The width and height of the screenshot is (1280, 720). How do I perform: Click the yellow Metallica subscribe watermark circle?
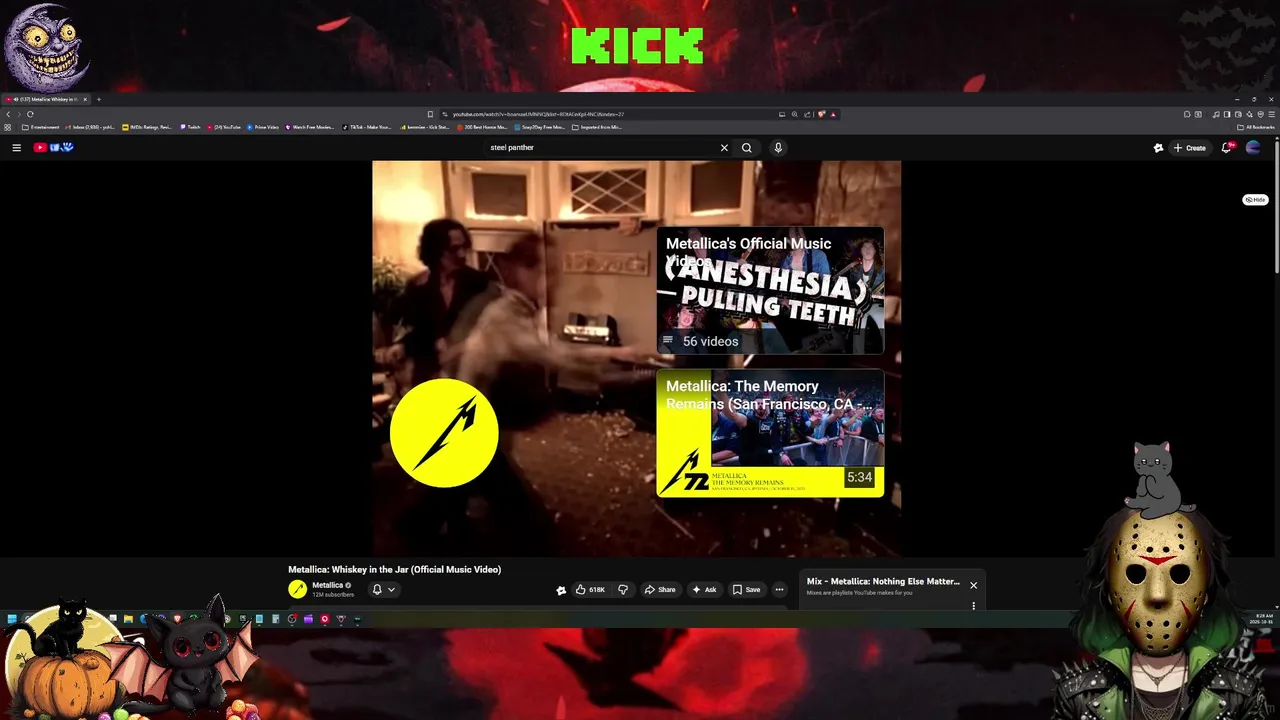[x=444, y=433]
